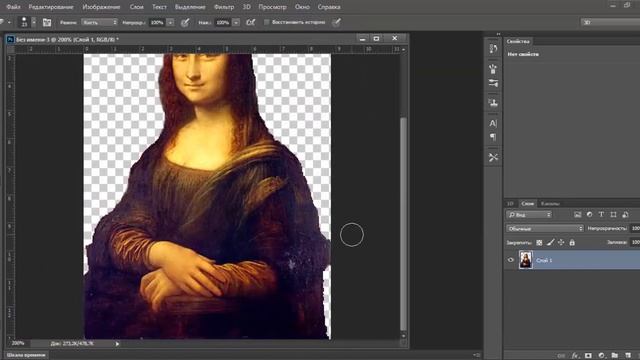
Task: Open the Tool Presets crossed-tools icon
Action: [493, 157]
